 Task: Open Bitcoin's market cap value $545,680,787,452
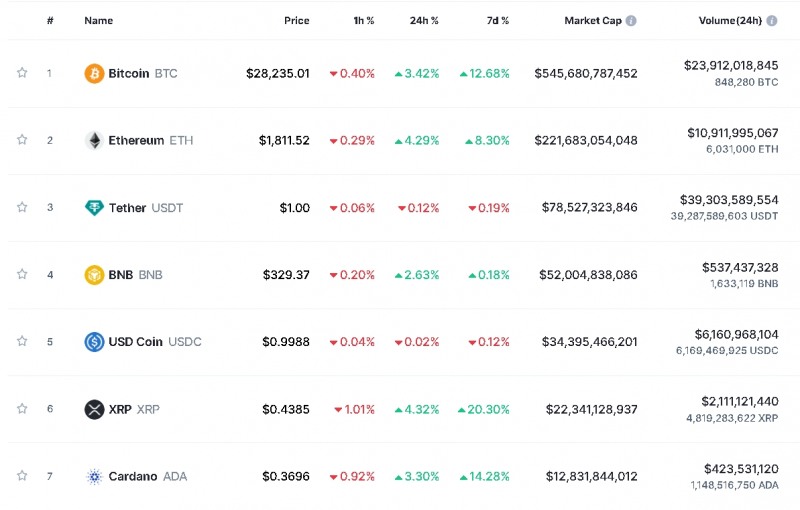(585, 73)
